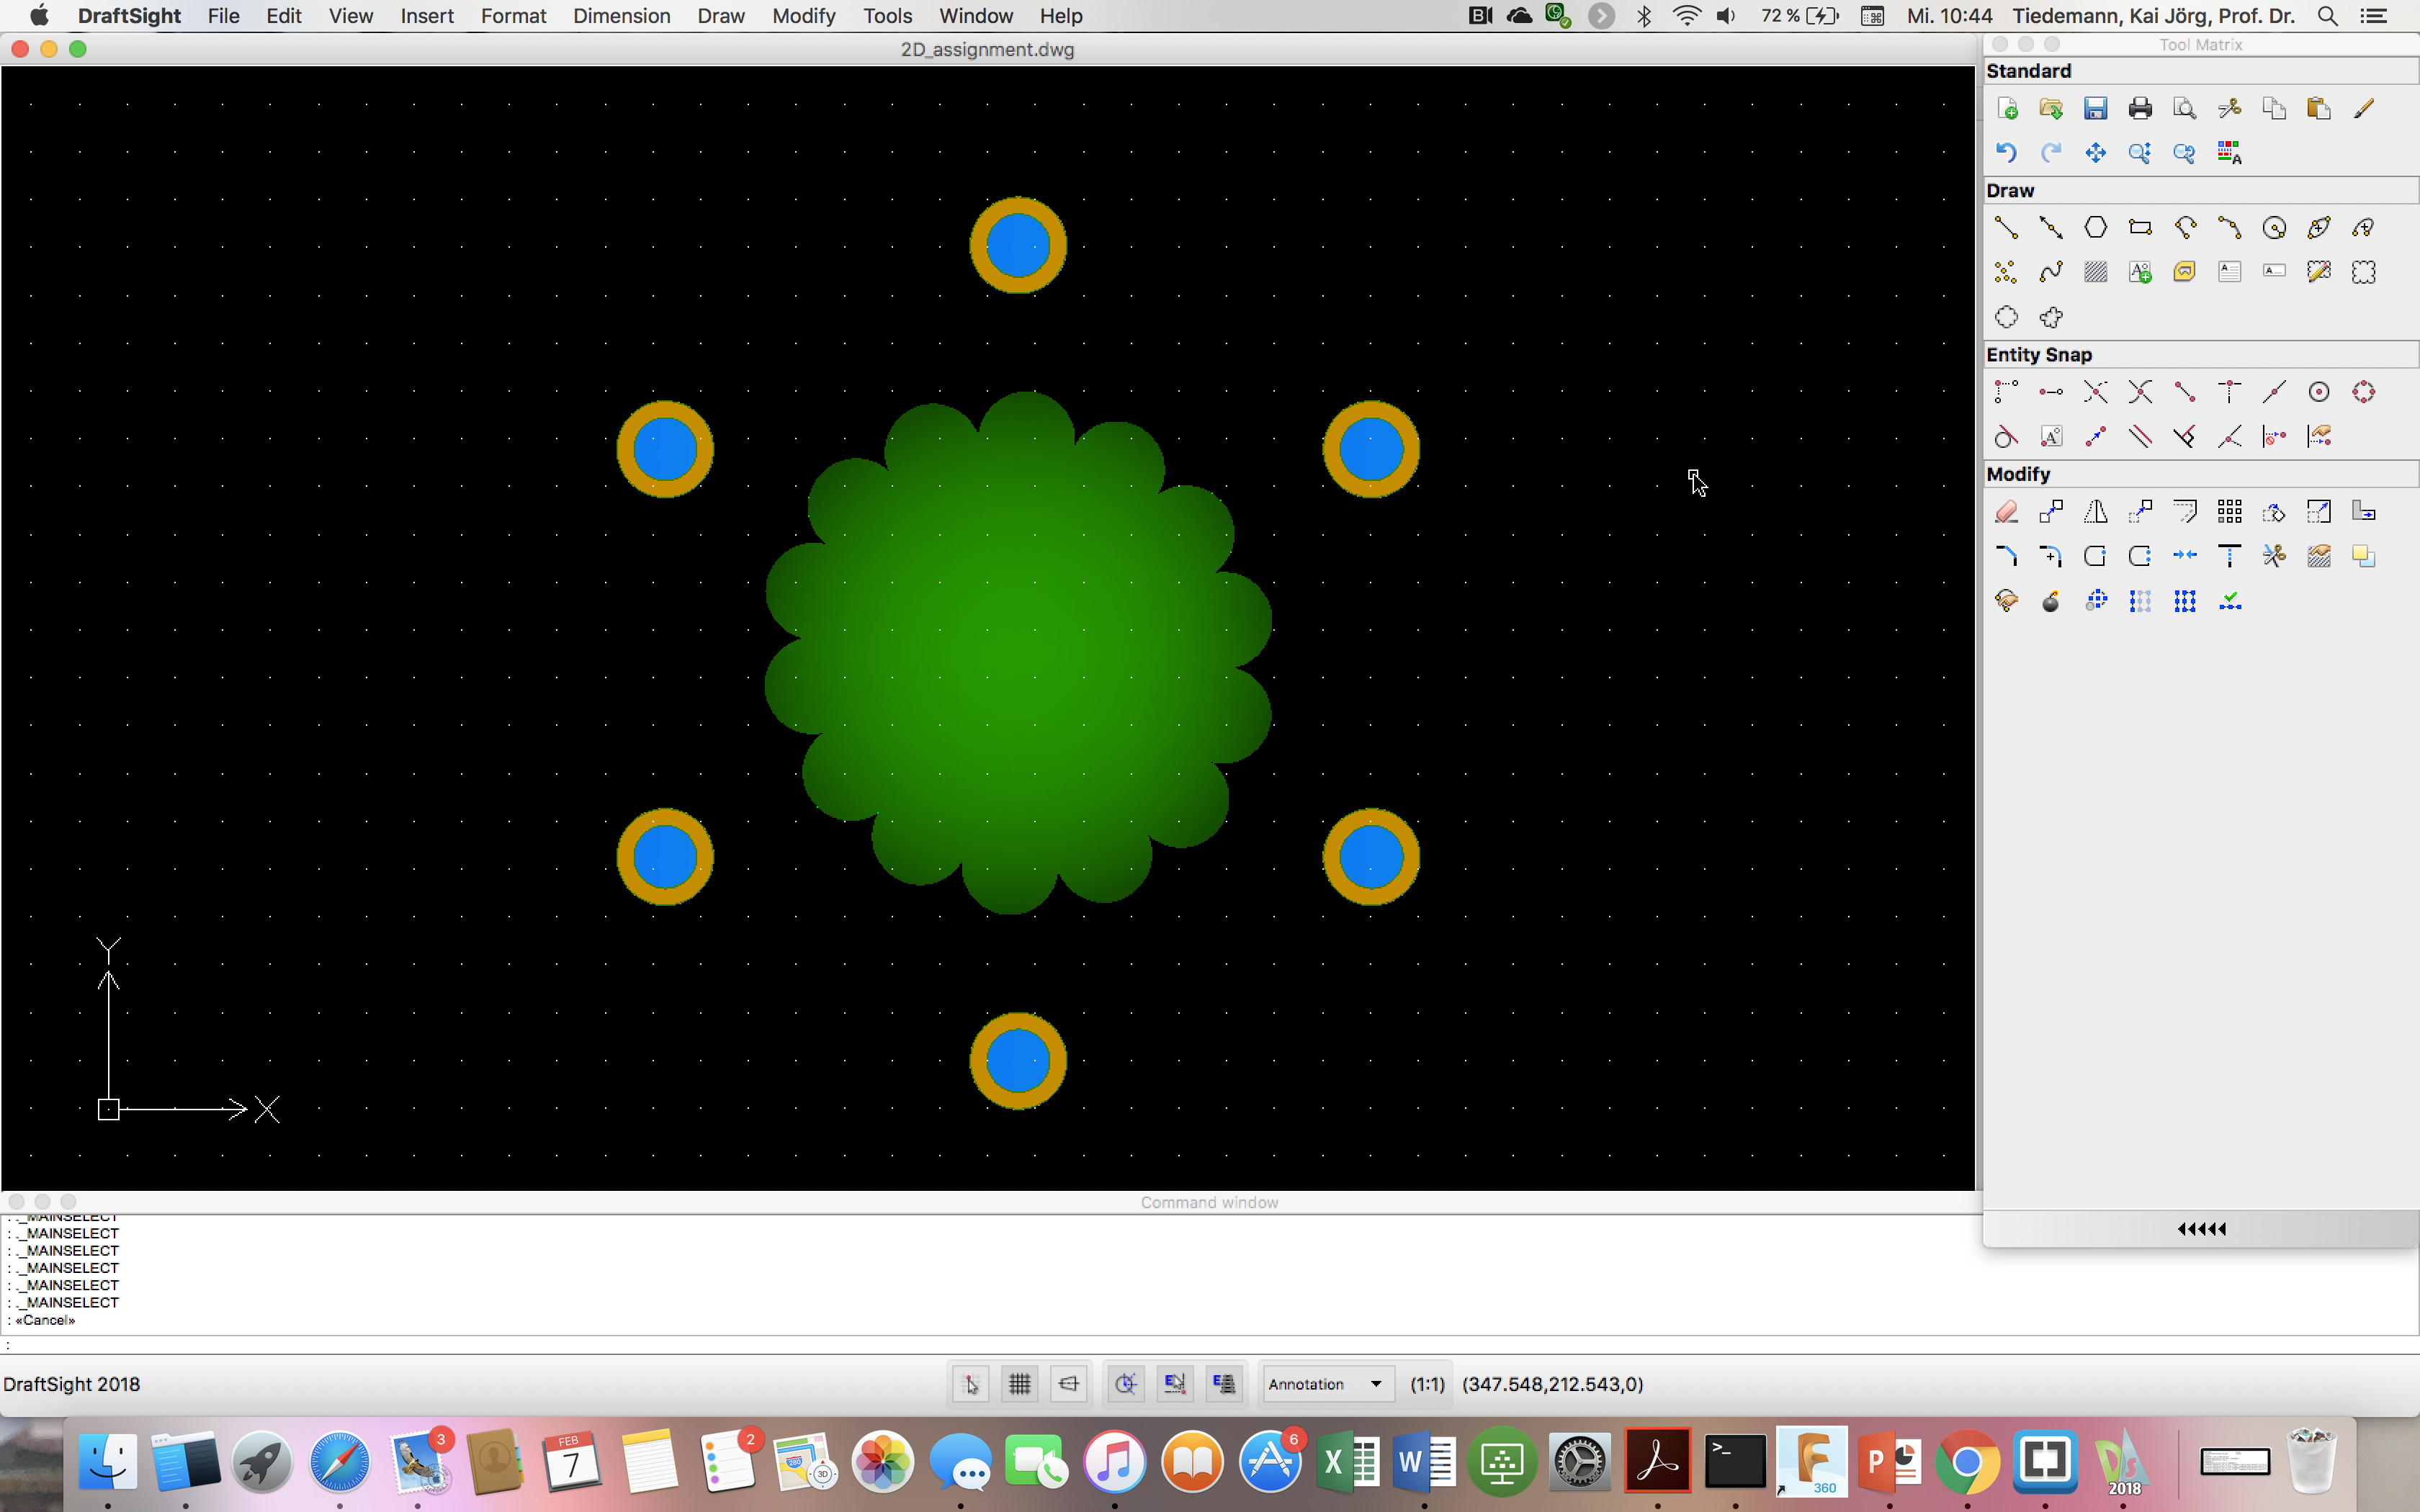Click the Save floppy disk icon
The image size is (2420, 1512).
(2095, 108)
